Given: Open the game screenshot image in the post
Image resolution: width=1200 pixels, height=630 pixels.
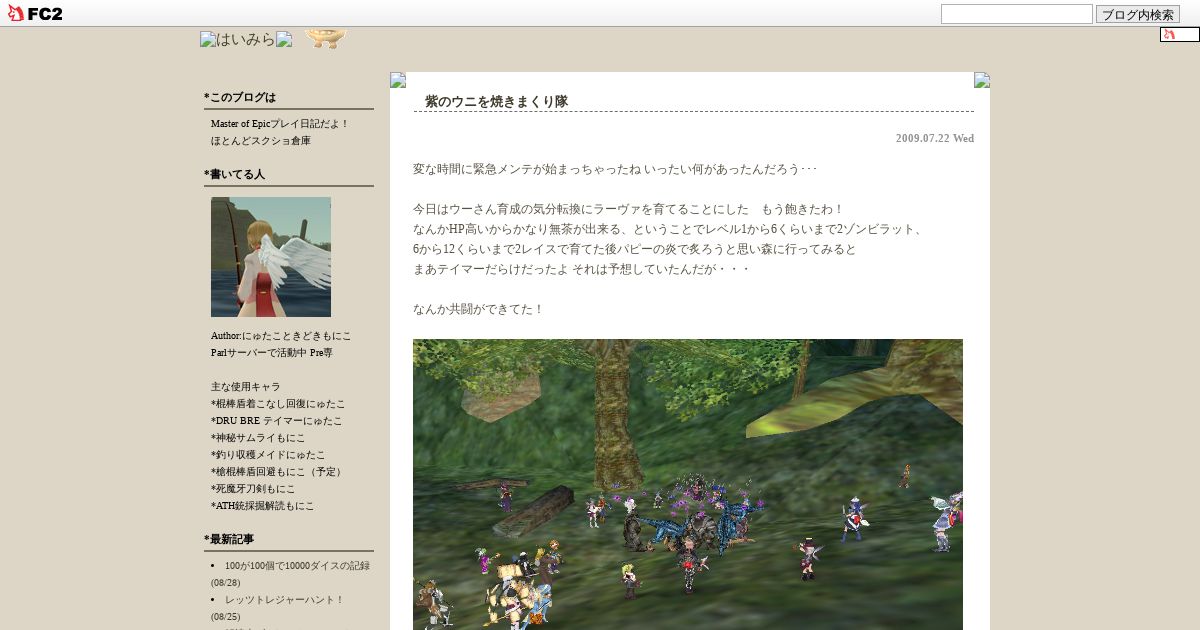Looking at the screenshot, I should click(688, 484).
